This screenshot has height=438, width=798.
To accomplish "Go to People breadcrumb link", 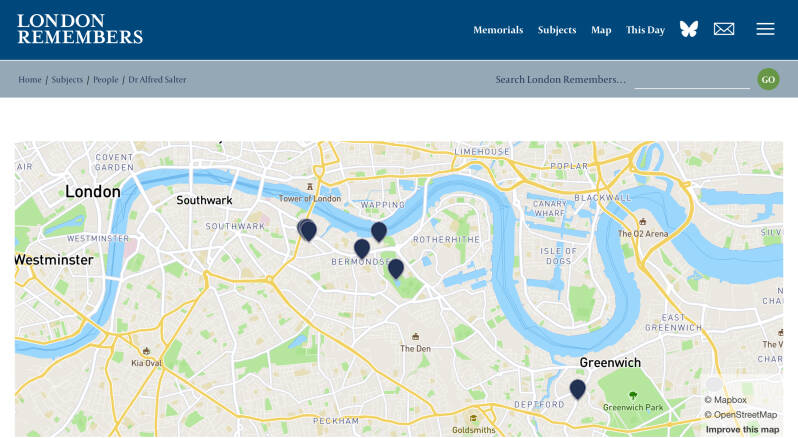I will tap(105, 79).
